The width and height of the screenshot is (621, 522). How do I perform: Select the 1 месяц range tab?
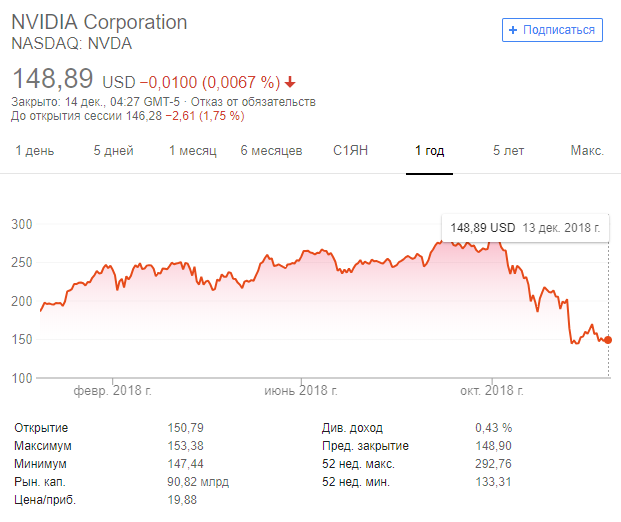pyautogui.click(x=192, y=151)
